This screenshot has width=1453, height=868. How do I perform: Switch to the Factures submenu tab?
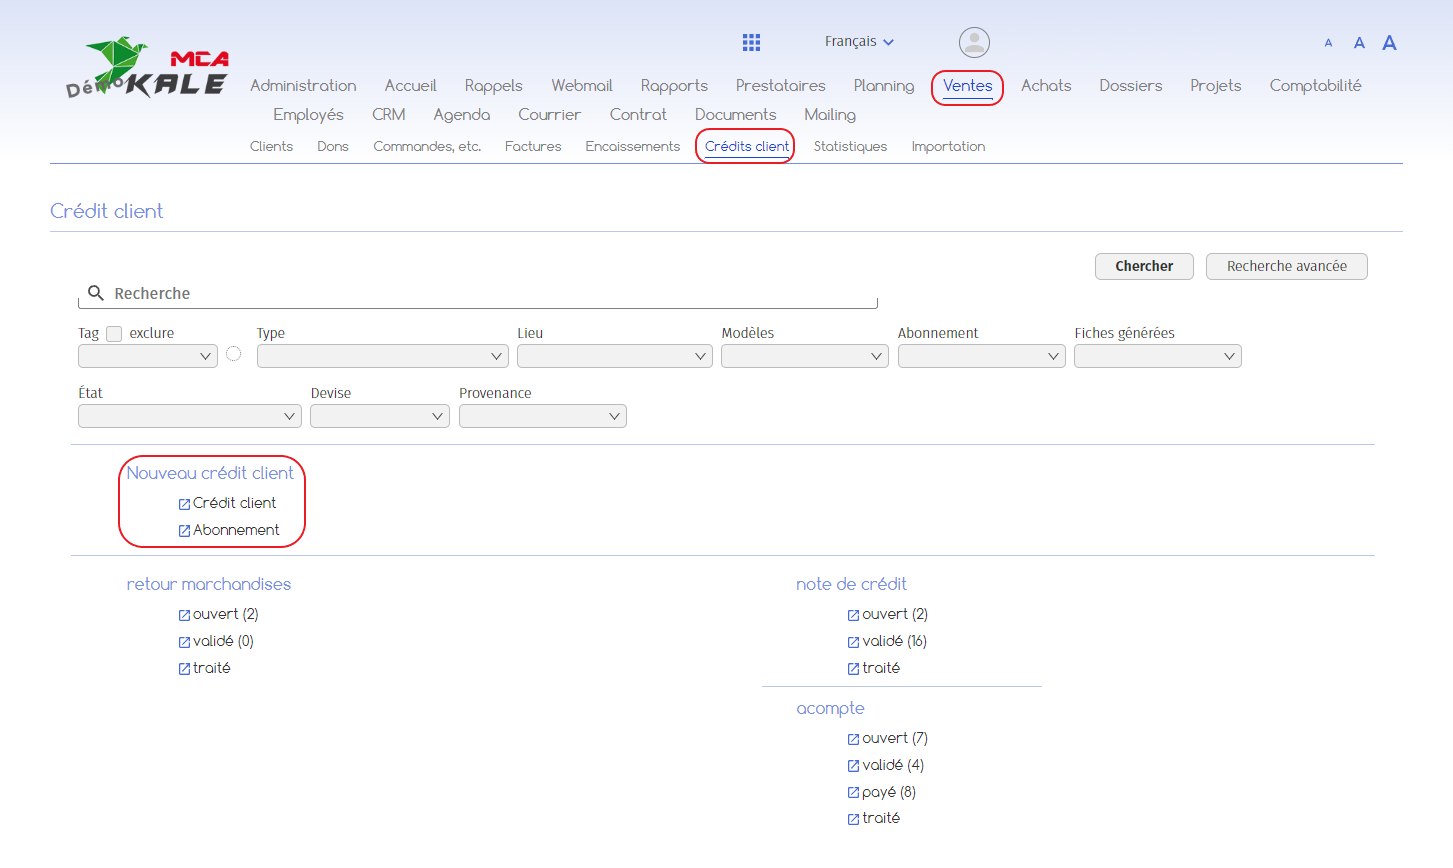click(x=533, y=146)
